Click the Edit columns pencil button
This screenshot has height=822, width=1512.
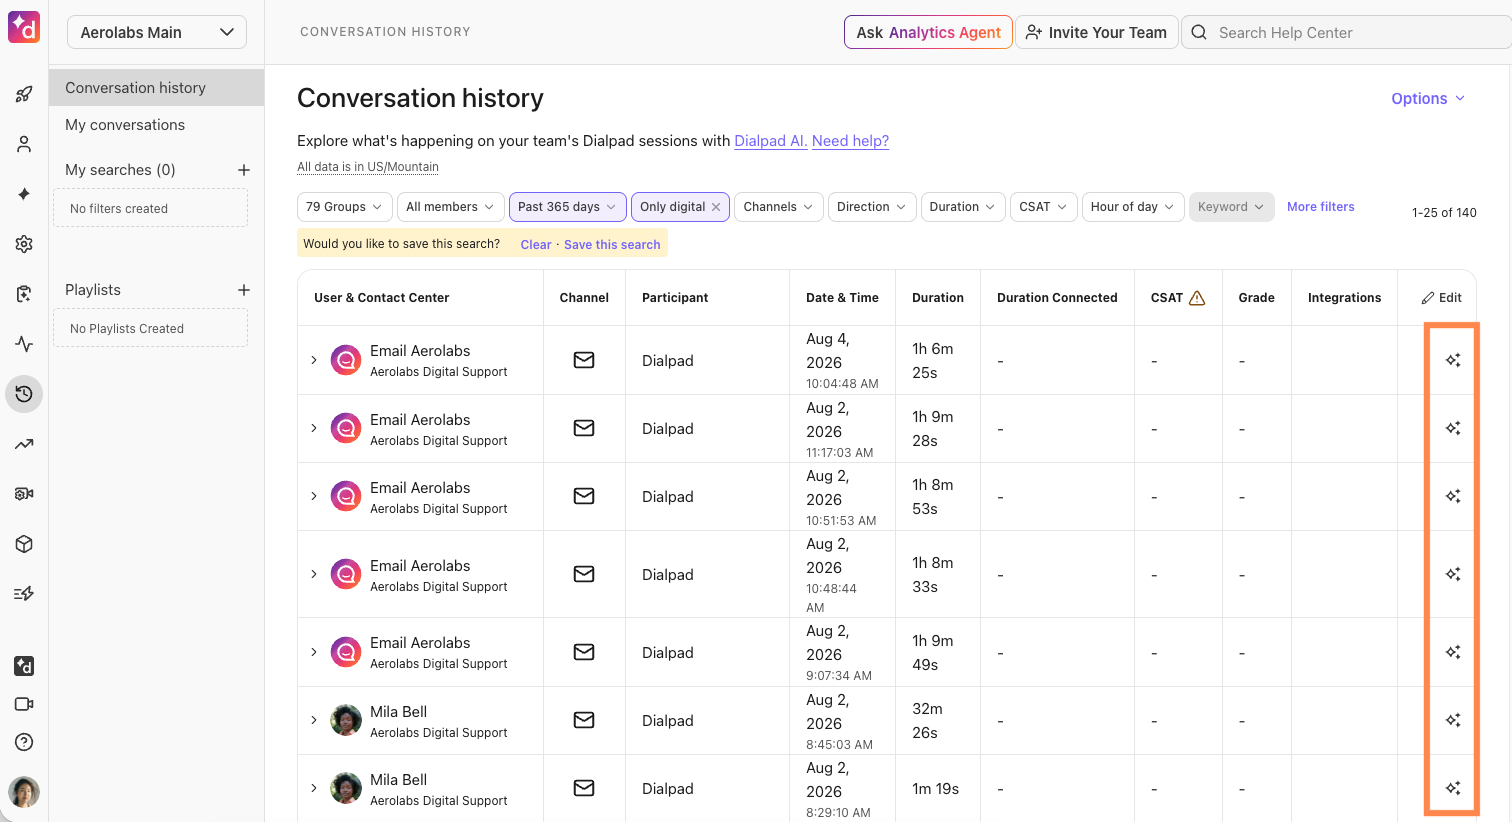pos(1441,298)
